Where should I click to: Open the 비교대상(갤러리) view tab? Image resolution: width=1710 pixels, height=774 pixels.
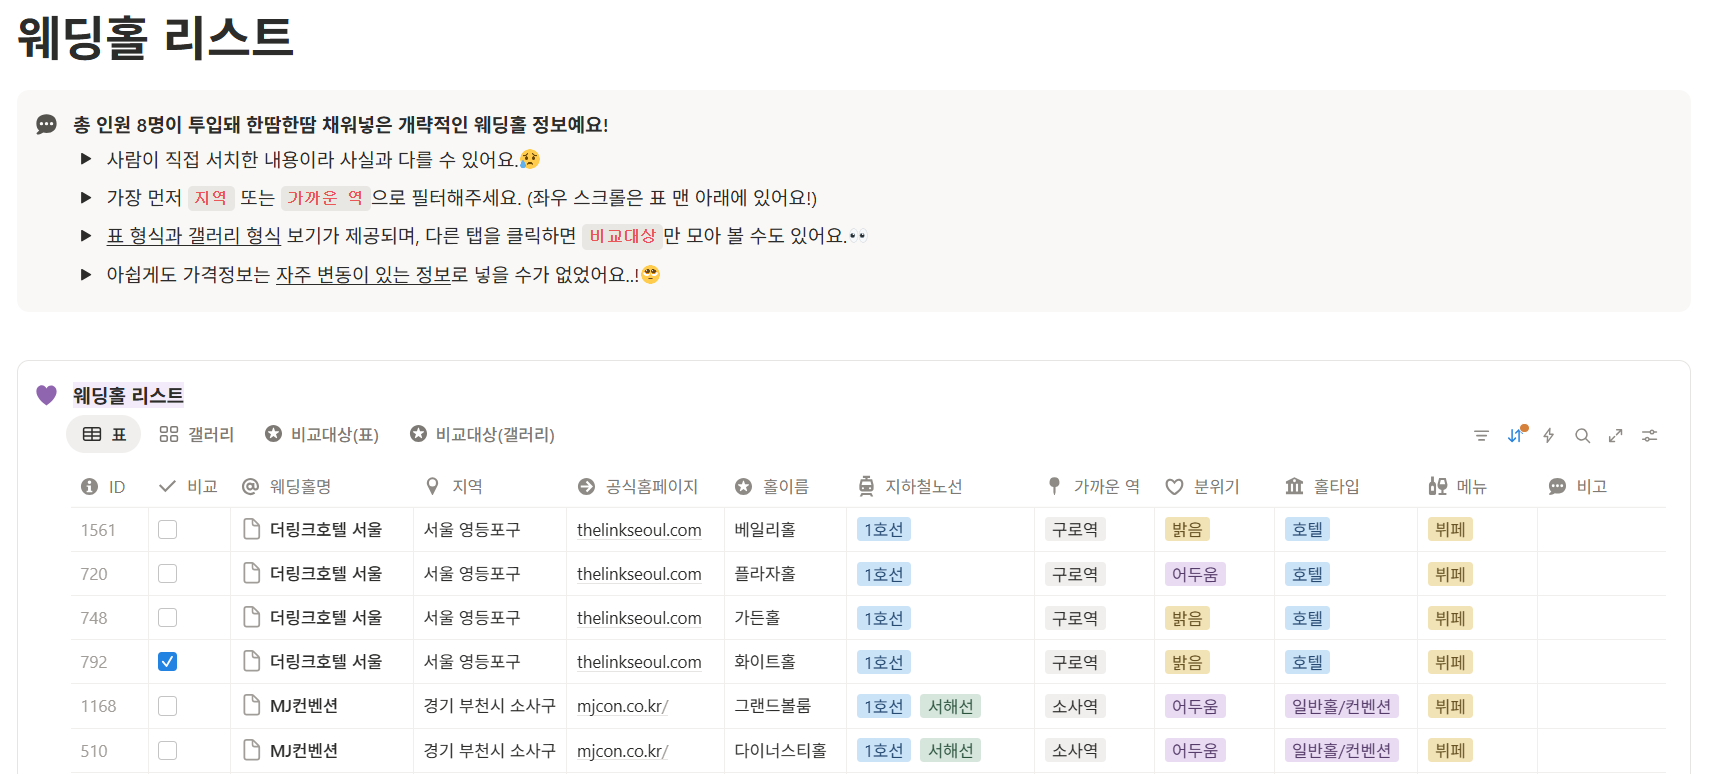(482, 434)
